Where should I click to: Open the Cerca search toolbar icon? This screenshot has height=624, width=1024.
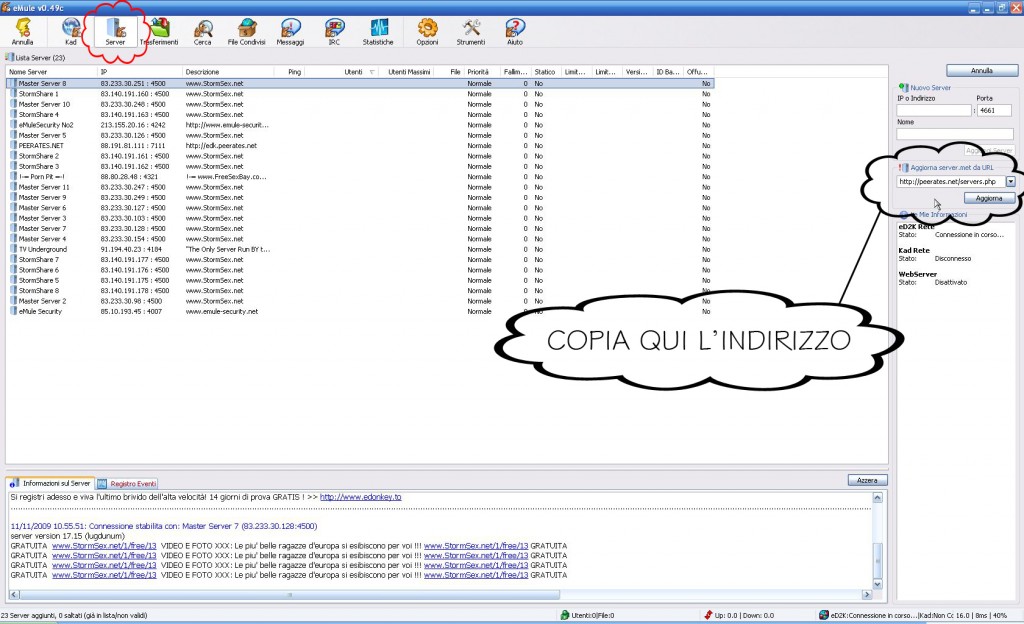point(202,31)
